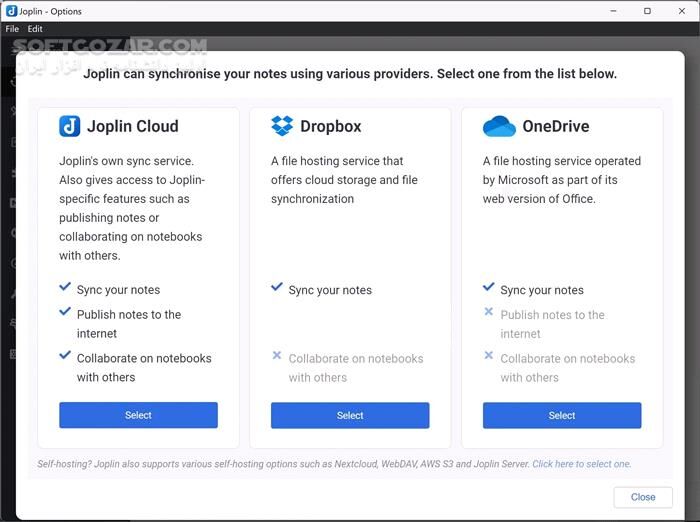Click the Joplin app icon in title bar
700x522 pixels.
pos(10,11)
